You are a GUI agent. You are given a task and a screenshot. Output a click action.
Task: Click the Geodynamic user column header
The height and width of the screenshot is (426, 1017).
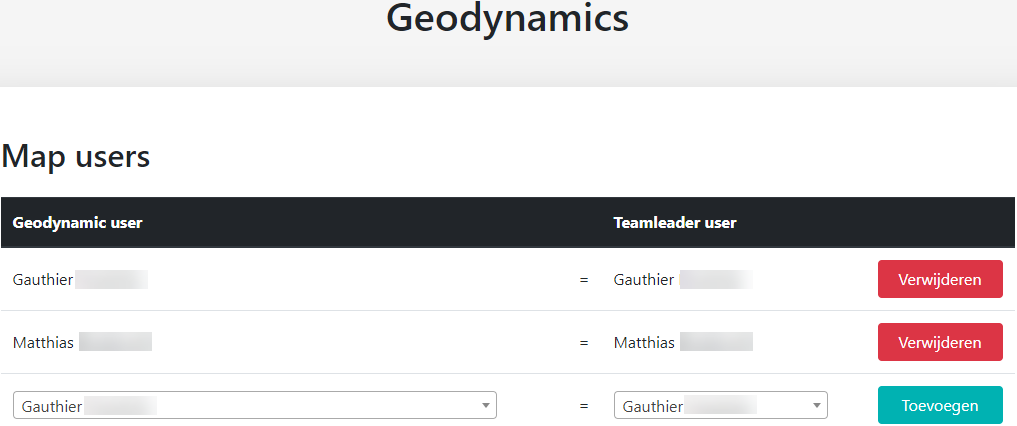(77, 222)
